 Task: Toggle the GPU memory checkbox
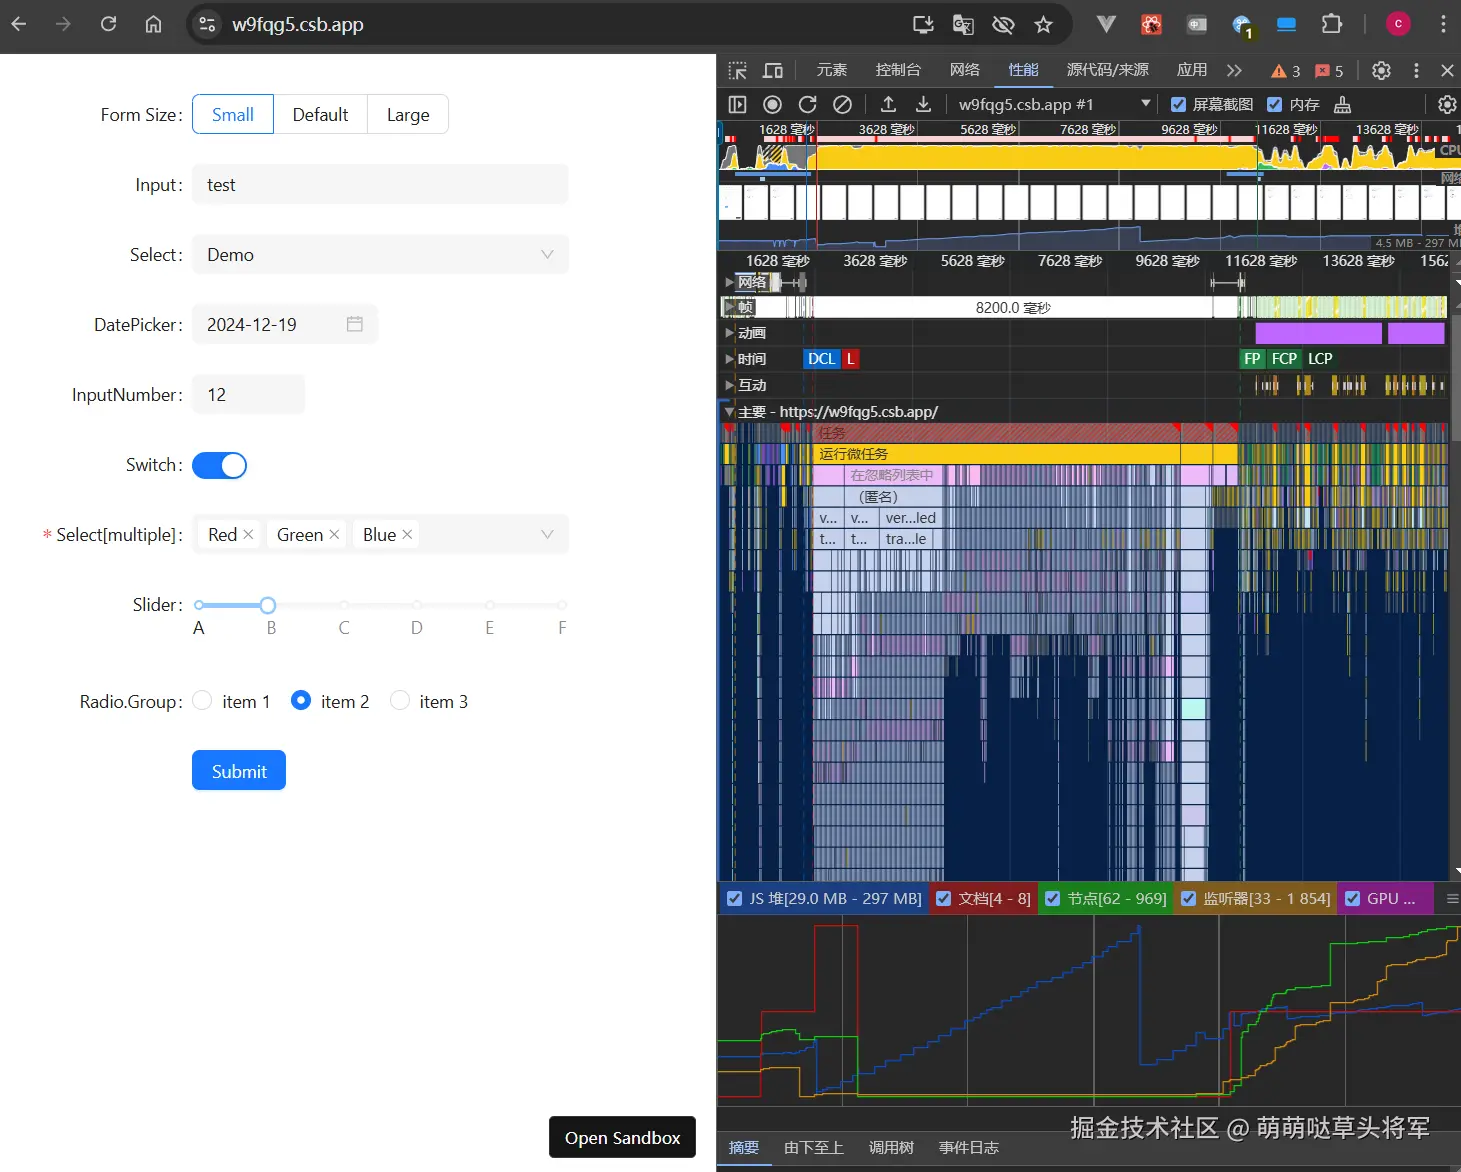1352,898
